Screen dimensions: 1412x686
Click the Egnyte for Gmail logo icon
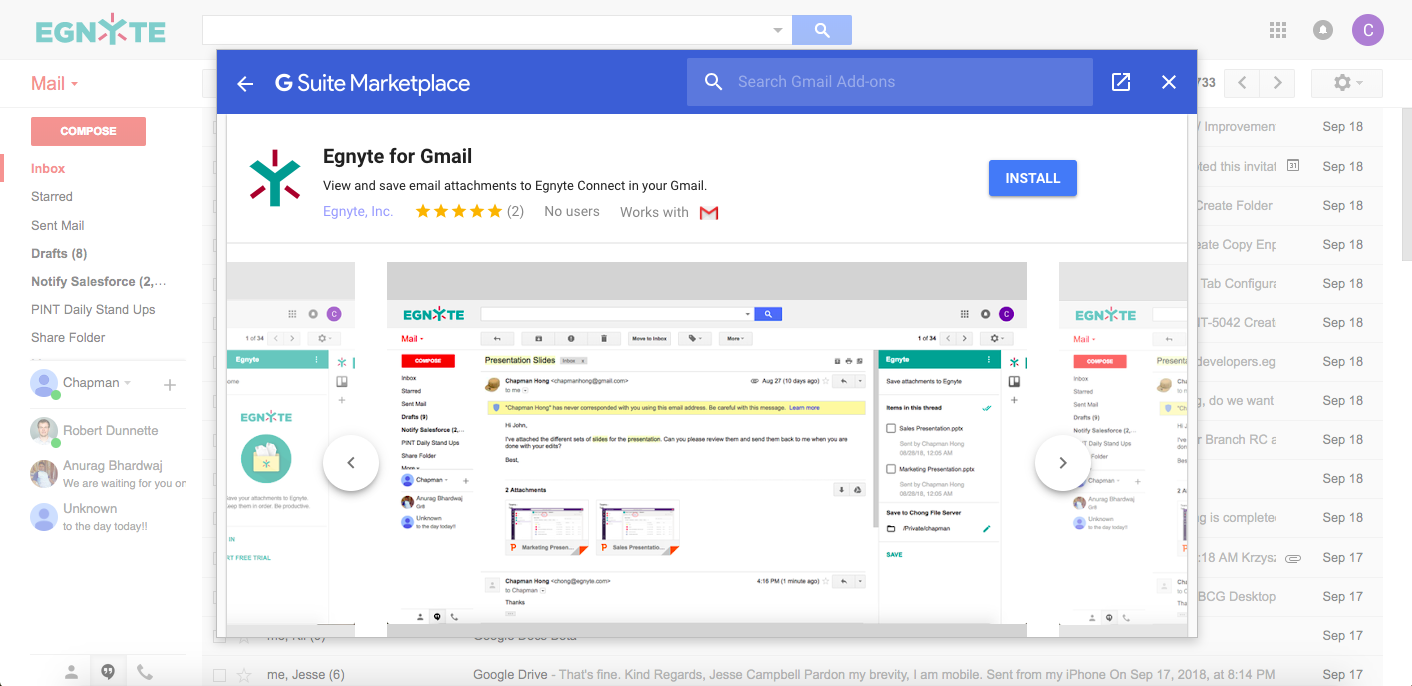pyautogui.click(x=274, y=179)
